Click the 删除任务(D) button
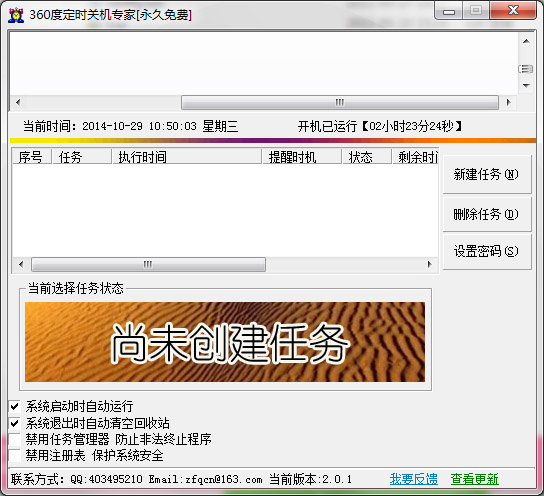This screenshot has width=544, height=496. click(x=486, y=214)
